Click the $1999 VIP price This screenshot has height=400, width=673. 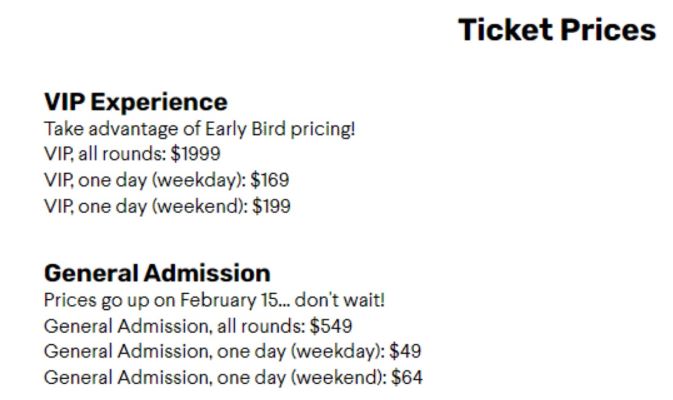196,155
